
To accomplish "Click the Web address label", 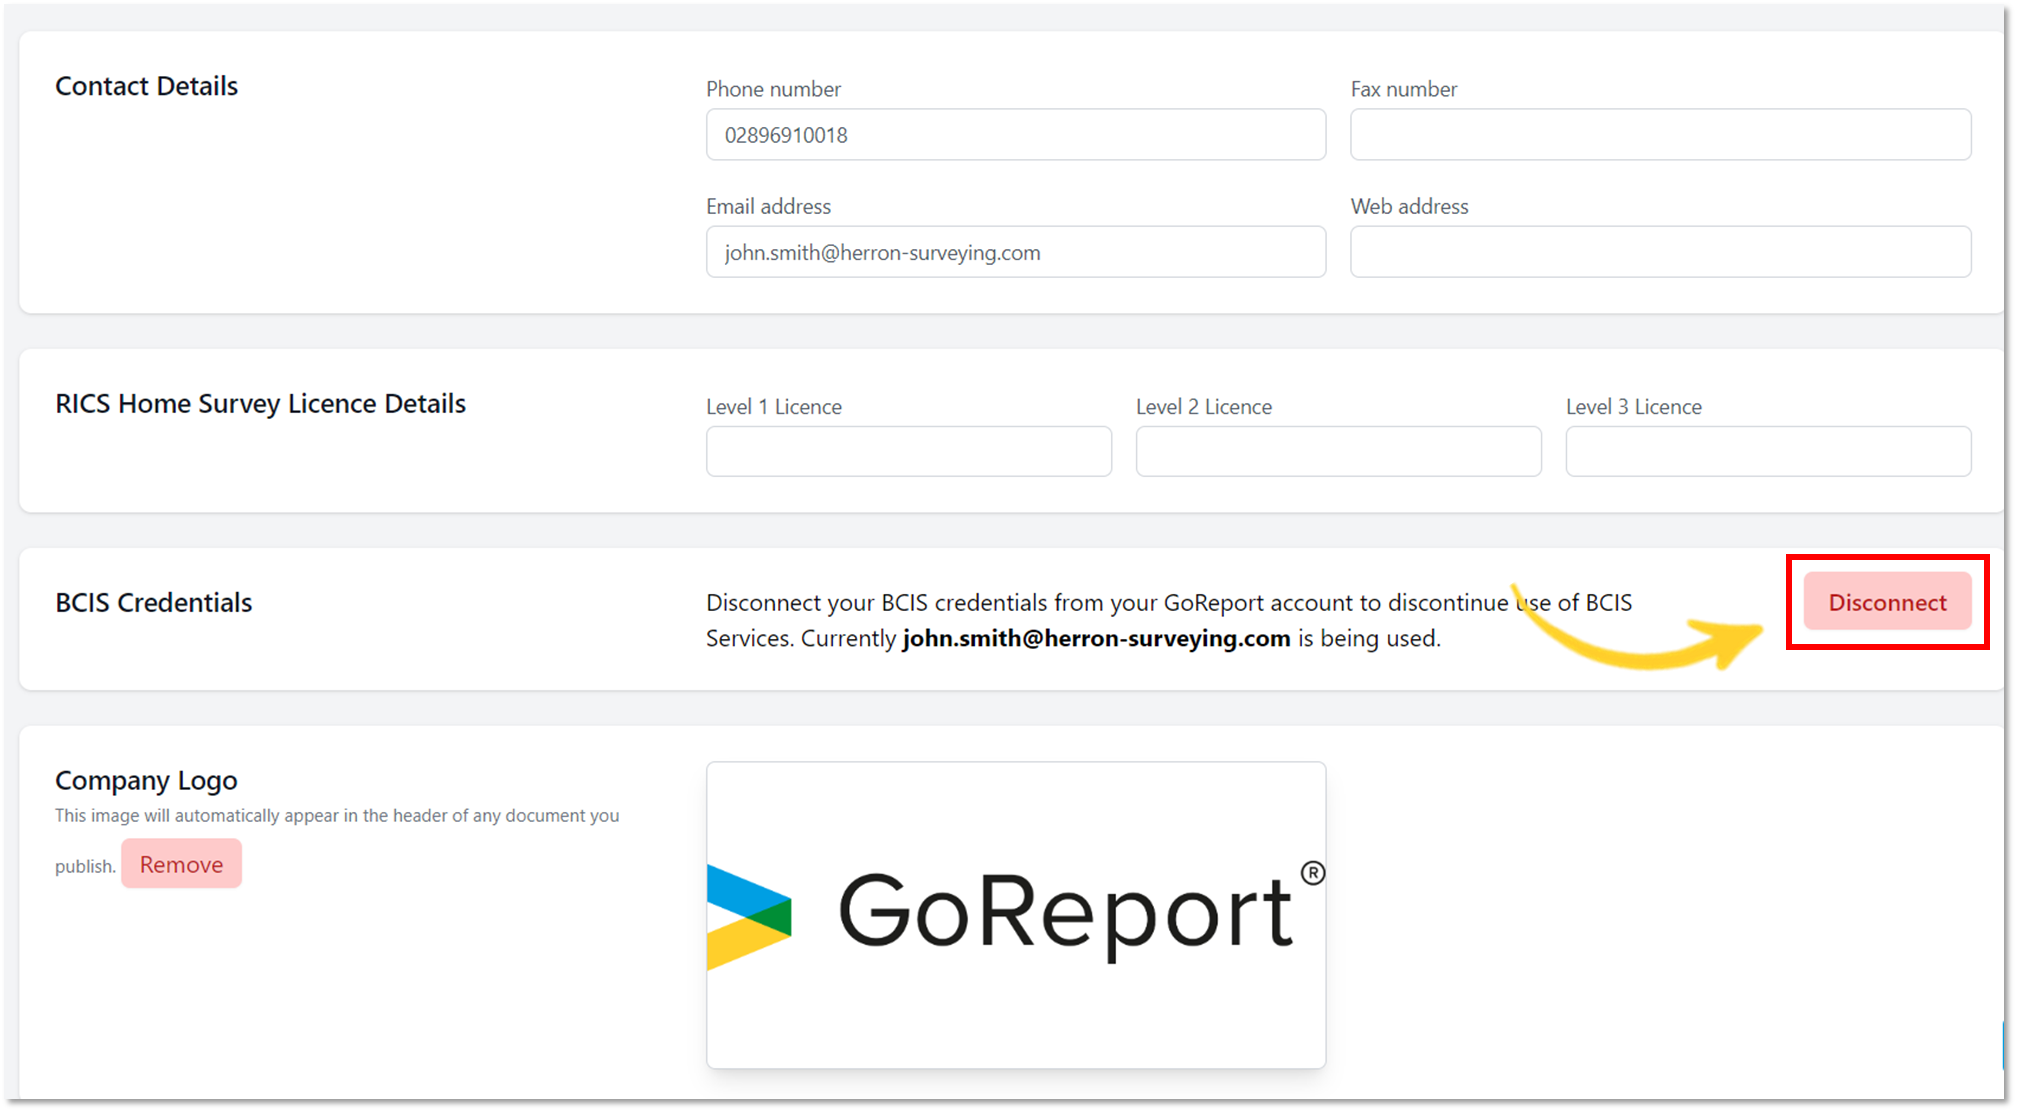I will point(1409,206).
